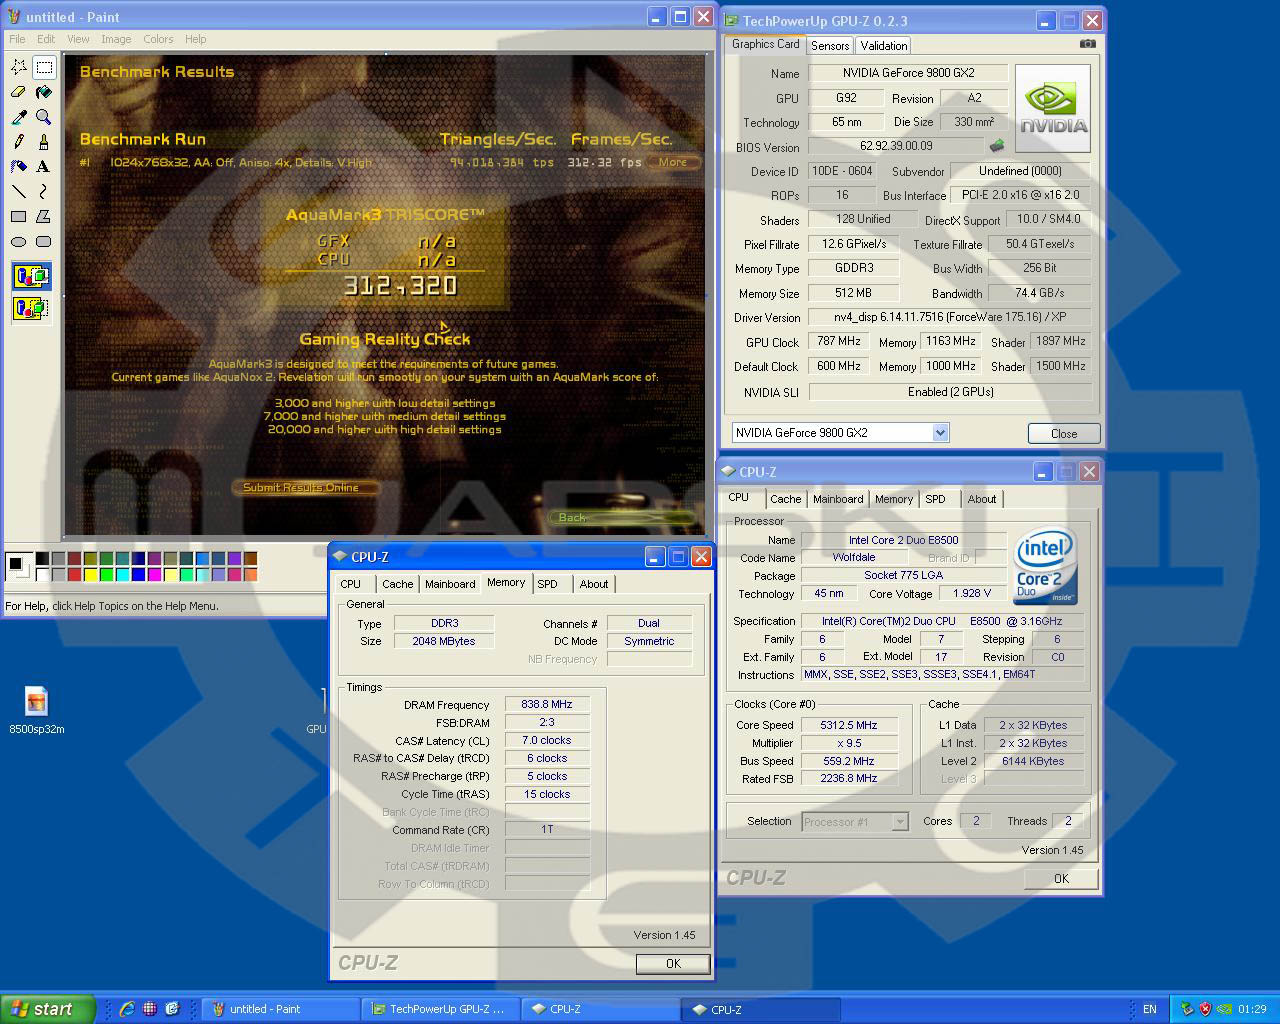Select the Rounded Rectangle tool
Image resolution: width=1280 pixels, height=1024 pixels.
pyautogui.click(x=44, y=241)
